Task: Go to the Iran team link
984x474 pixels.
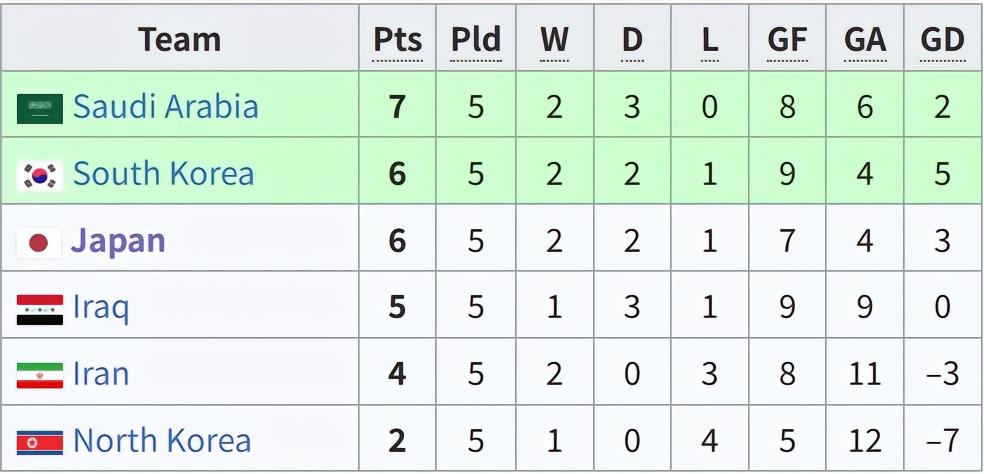Action: [x=101, y=375]
